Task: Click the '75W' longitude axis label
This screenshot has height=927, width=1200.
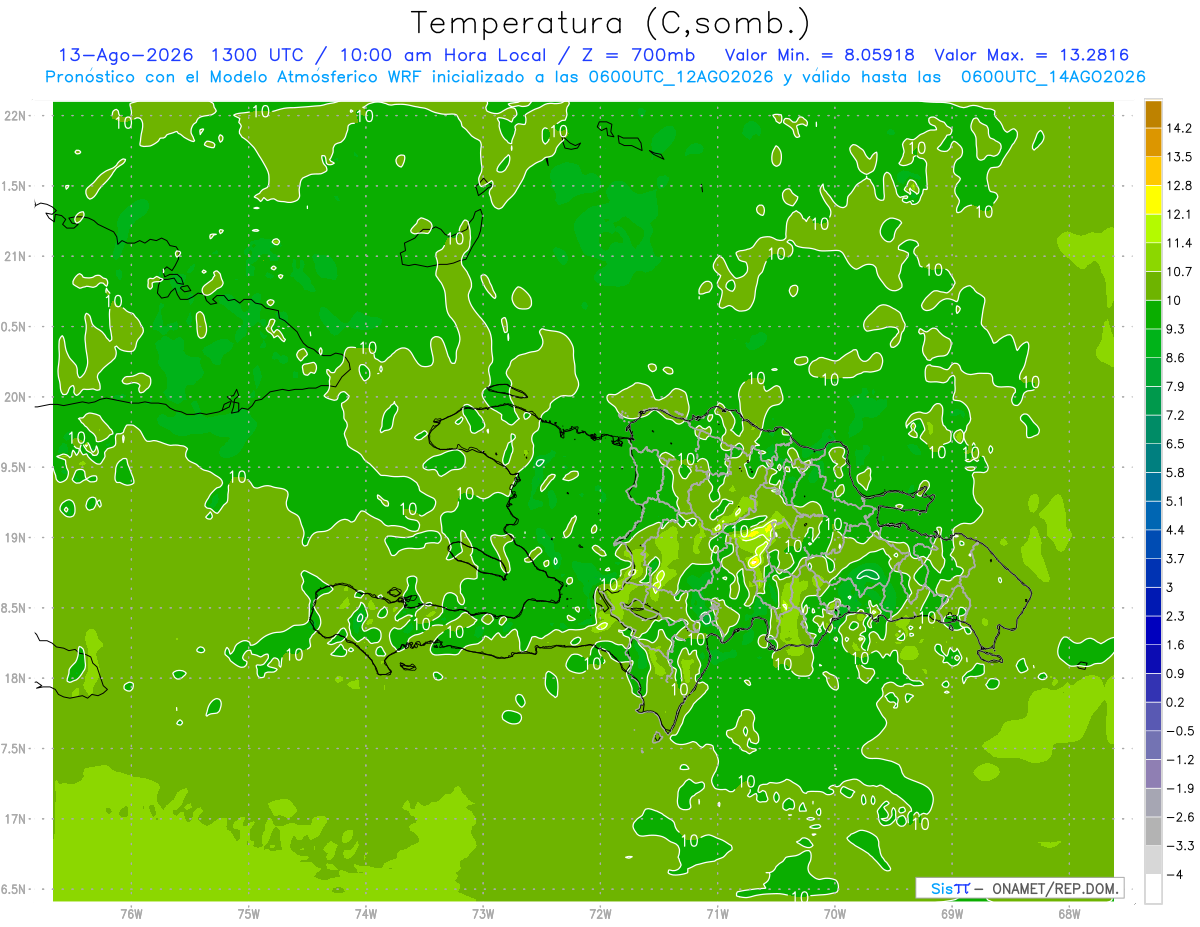Action: 249,913
